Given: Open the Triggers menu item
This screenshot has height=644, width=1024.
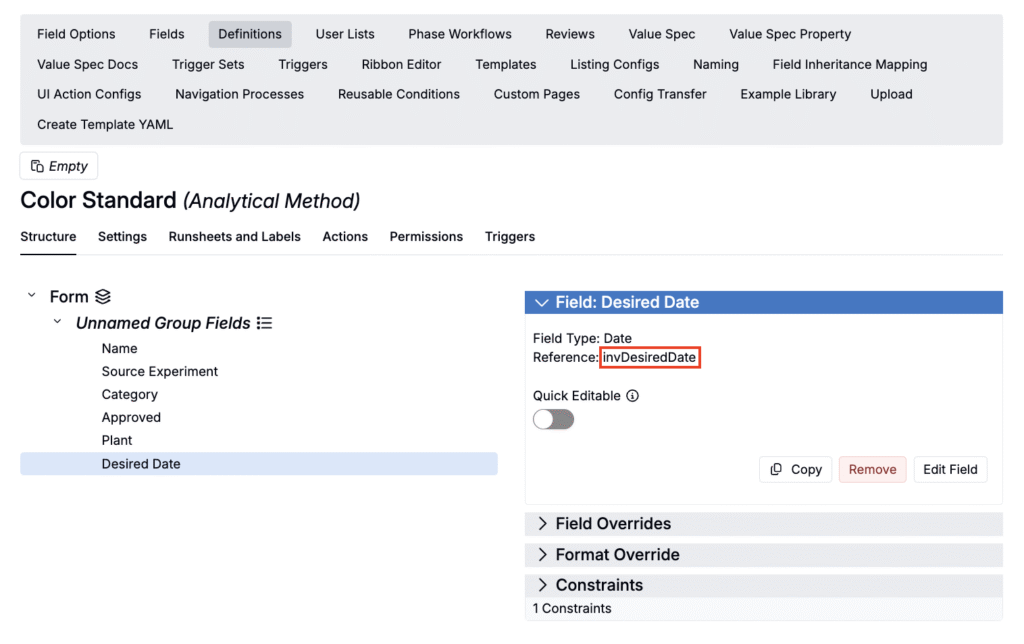Looking at the screenshot, I should 303,64.
